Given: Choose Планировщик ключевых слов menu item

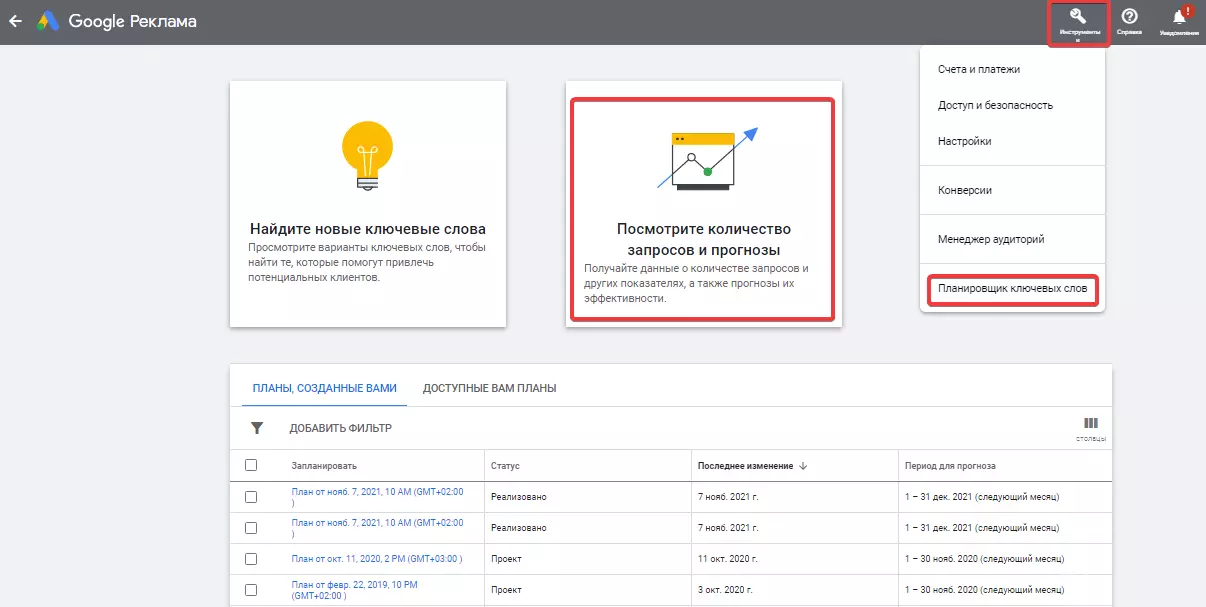Looking at the screenshot, I should (1012, 291).
